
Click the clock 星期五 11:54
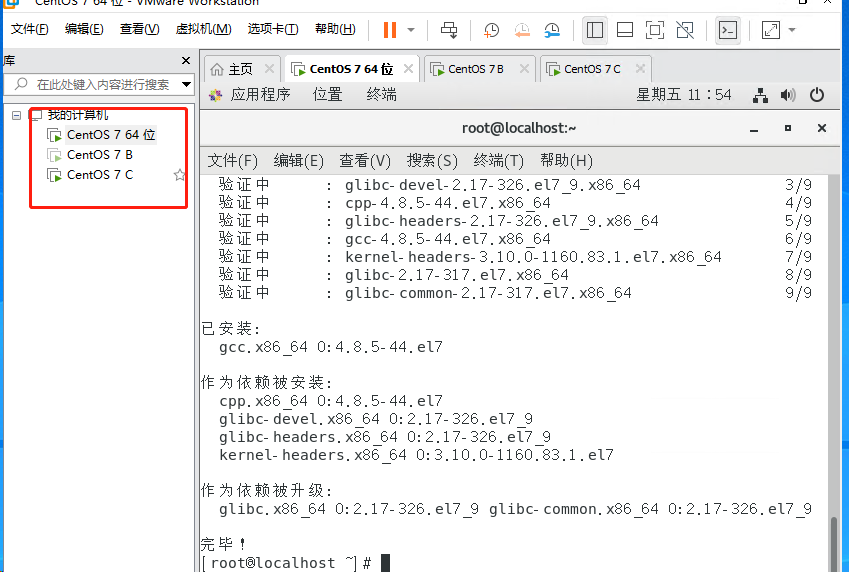coord(684,95)
